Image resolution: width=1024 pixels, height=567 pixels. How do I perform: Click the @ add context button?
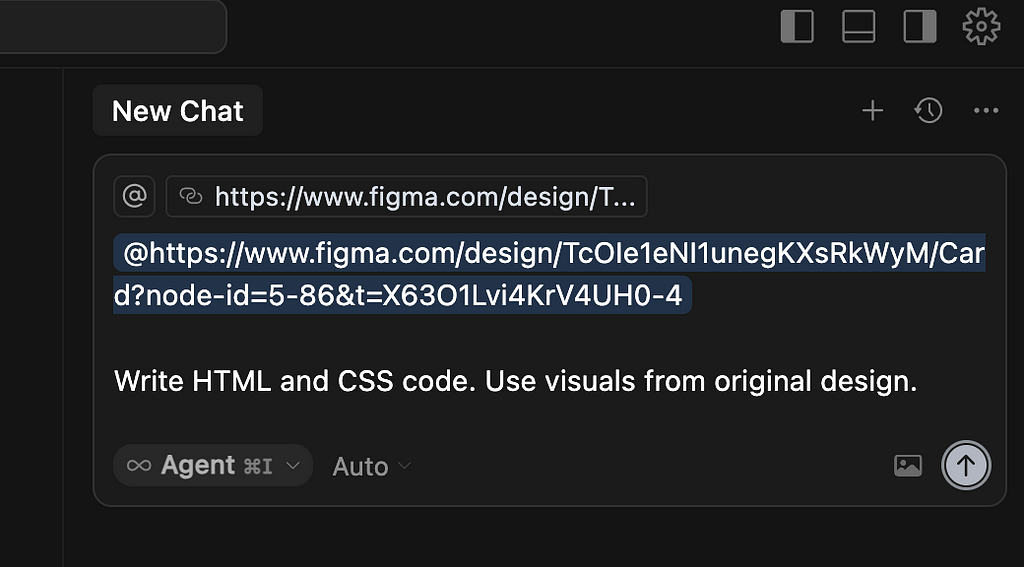(x=135, y=196)
